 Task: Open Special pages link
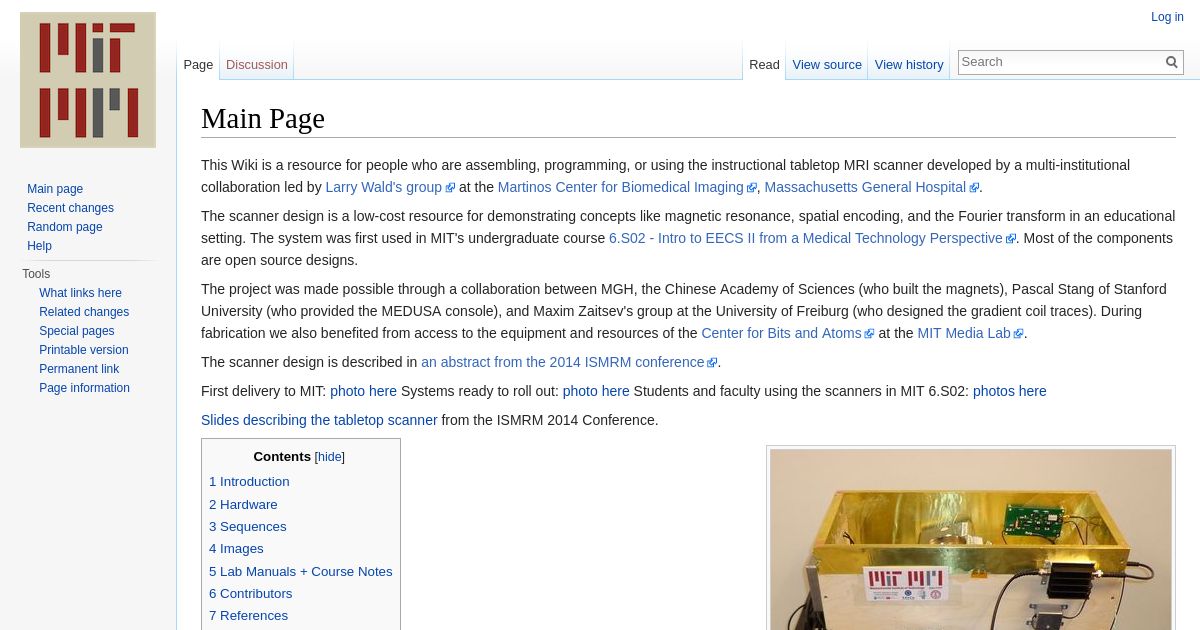click(77, 331)
